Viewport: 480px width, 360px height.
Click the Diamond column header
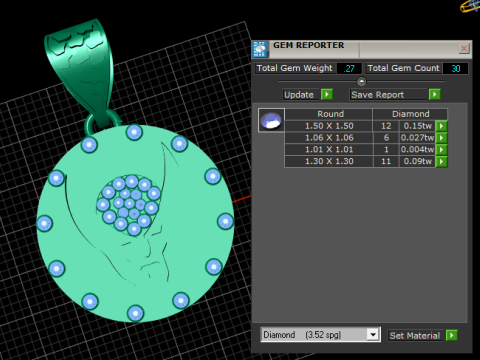pos(410,114)
